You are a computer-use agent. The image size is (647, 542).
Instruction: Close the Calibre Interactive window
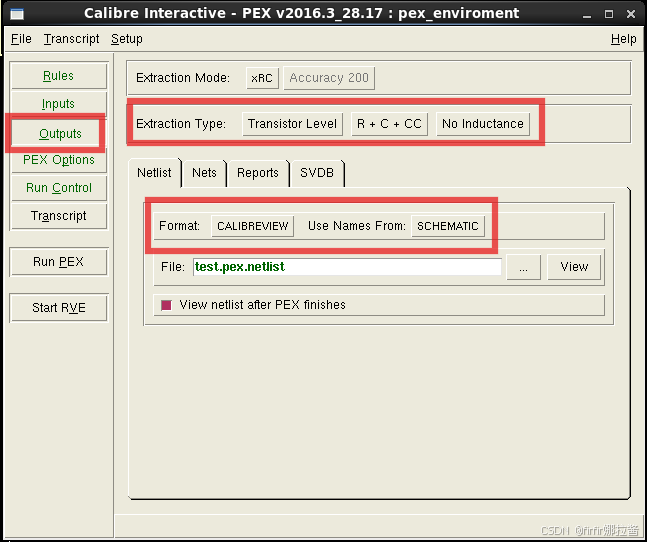click(630, 14)
